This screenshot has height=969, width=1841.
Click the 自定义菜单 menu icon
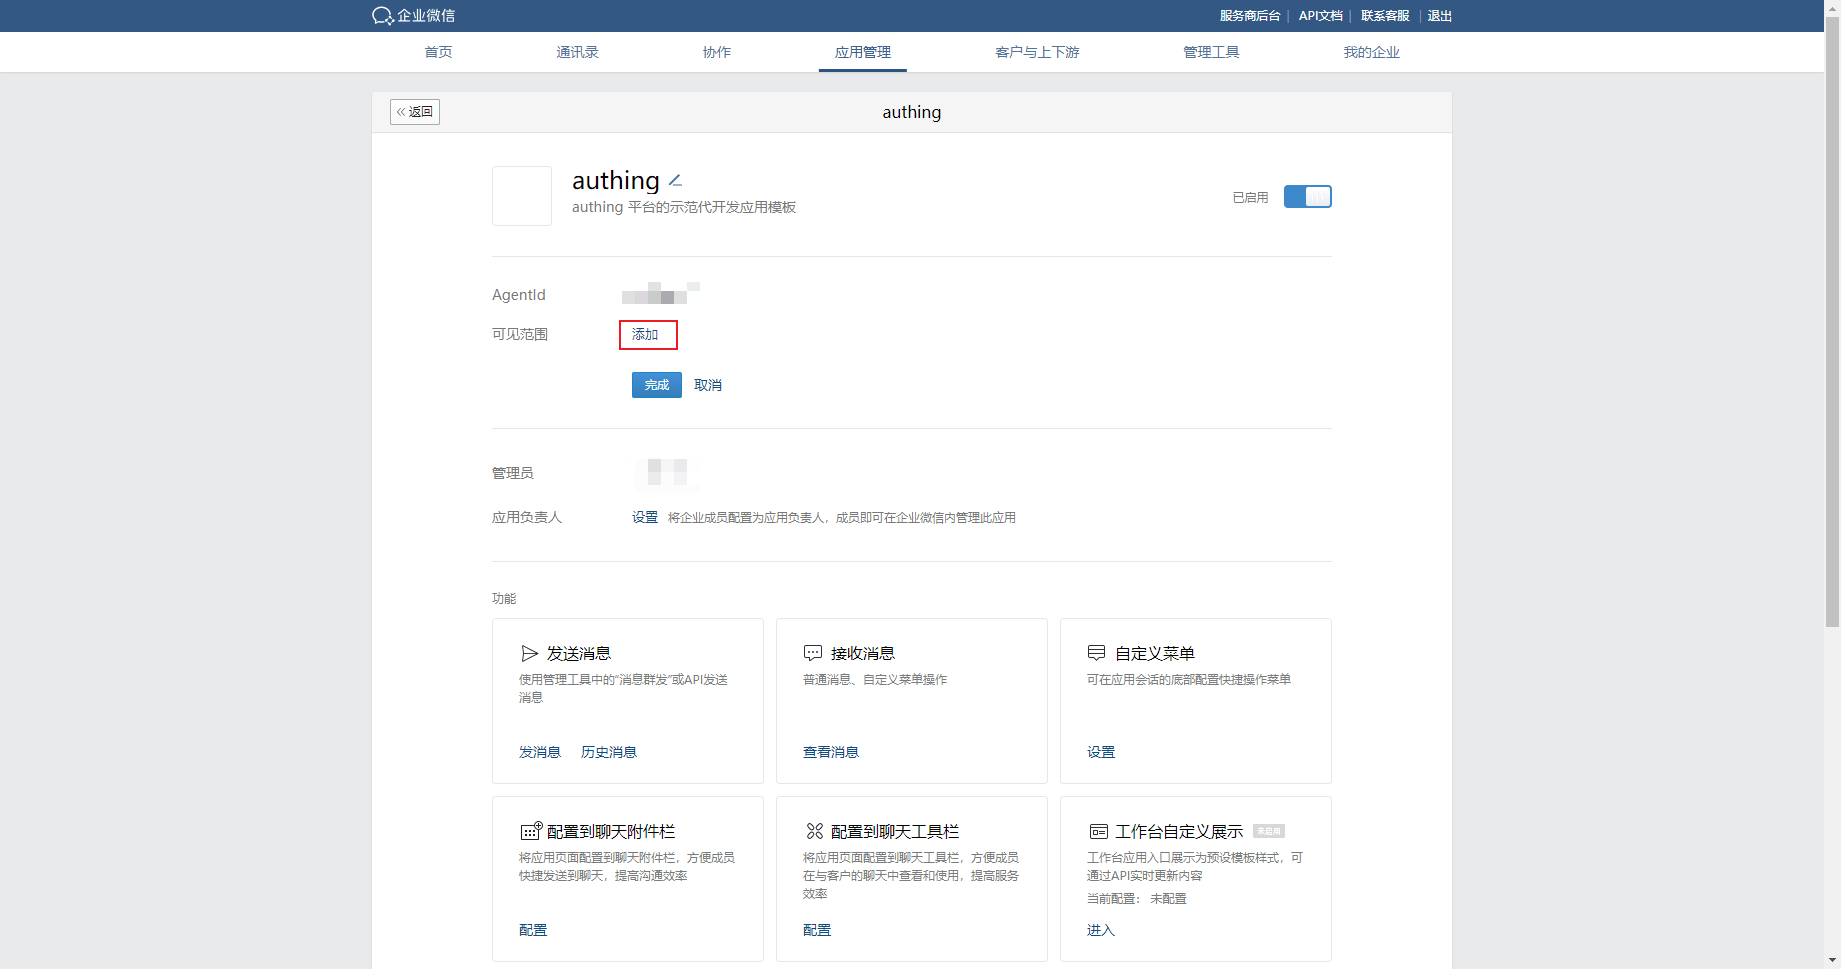coord(1096,654)
